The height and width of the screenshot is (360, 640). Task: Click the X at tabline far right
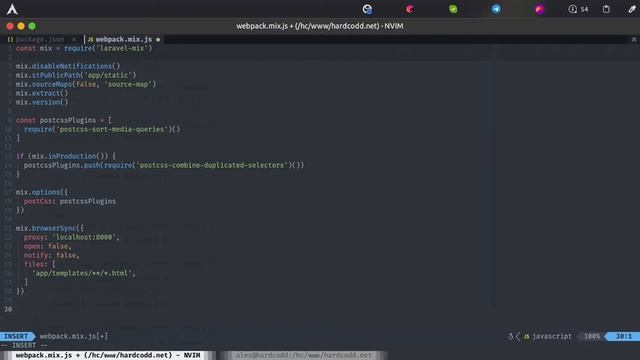point(634,39)
